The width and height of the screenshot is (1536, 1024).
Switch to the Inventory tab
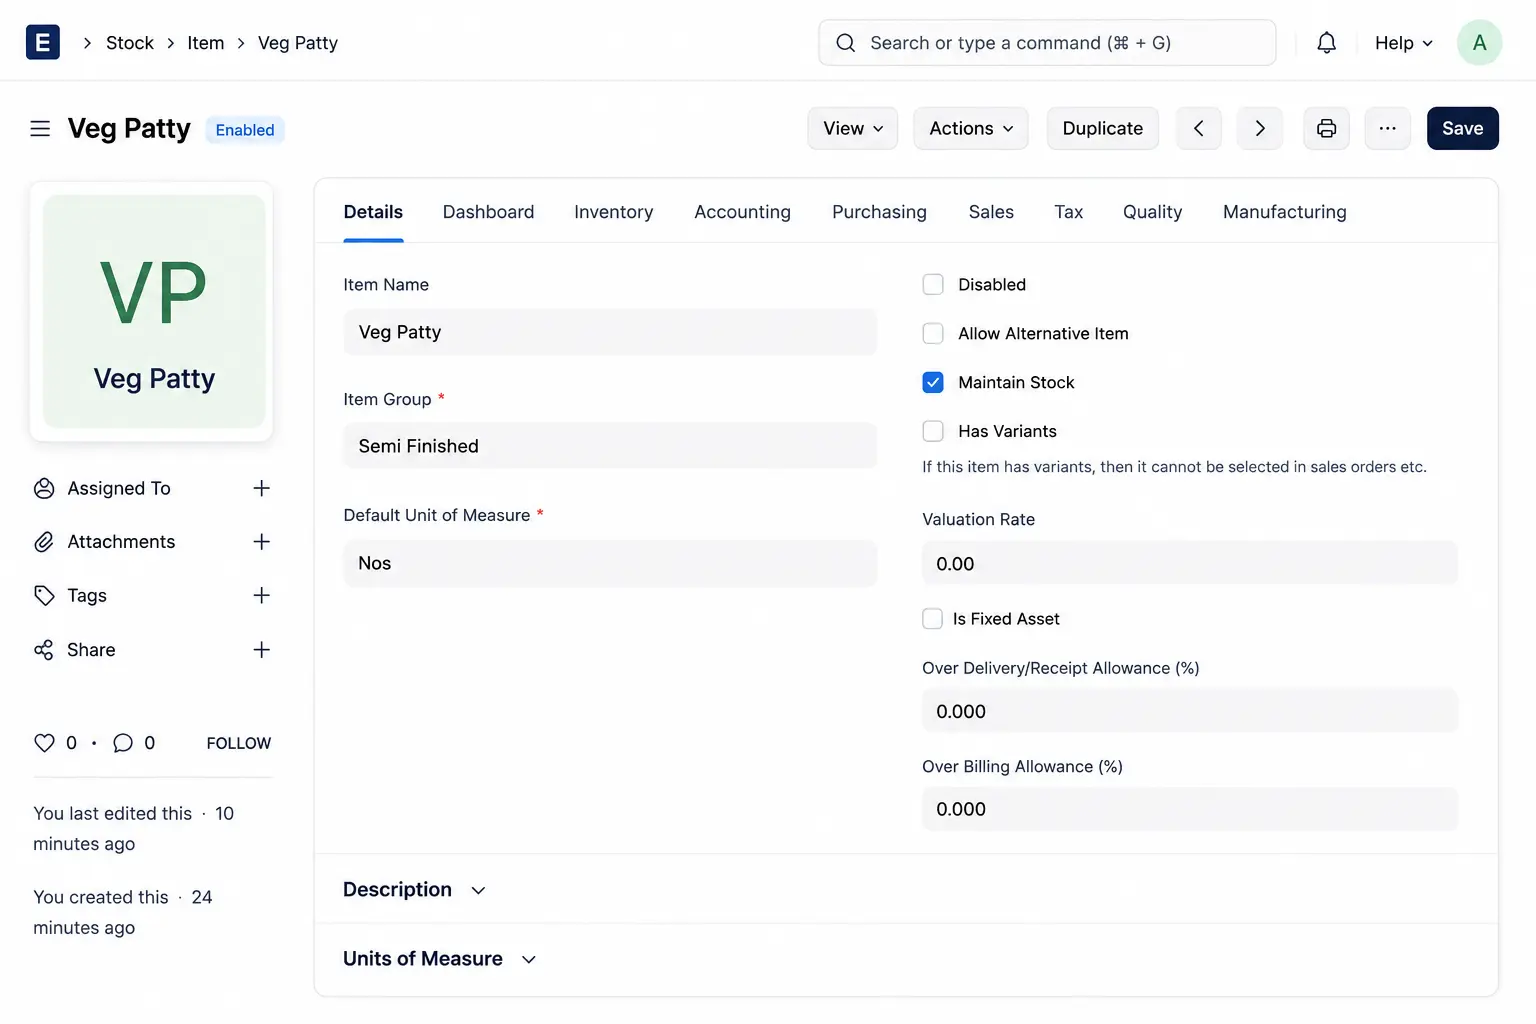click(613, 212)
